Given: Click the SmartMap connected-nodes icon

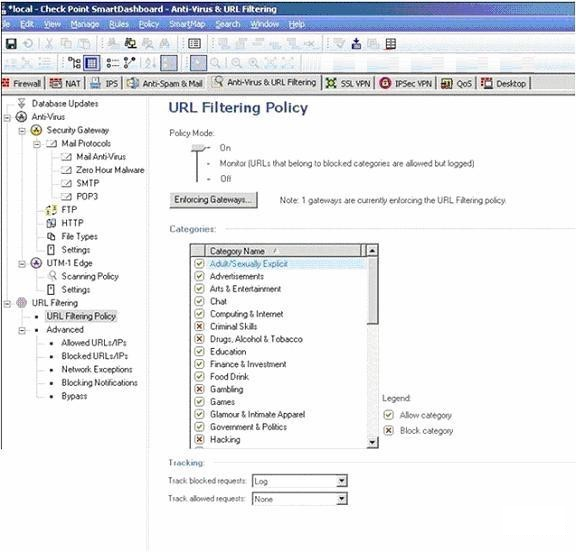Looking at the screenshot, I should point(129,63).
